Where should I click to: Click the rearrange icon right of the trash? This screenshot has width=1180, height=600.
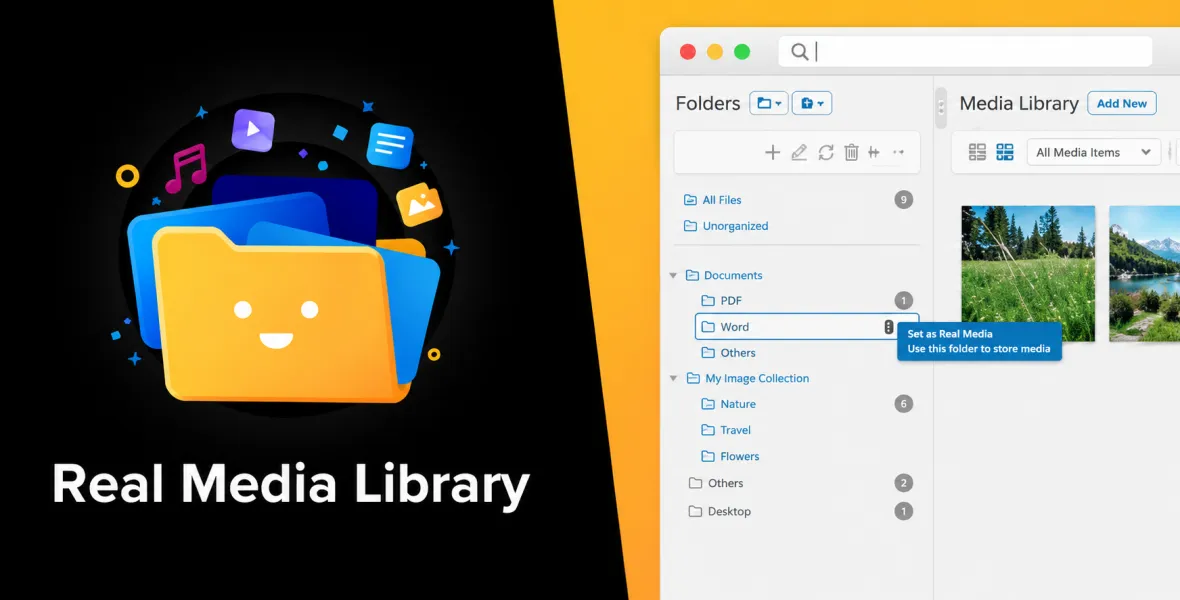tap(874, 153)
